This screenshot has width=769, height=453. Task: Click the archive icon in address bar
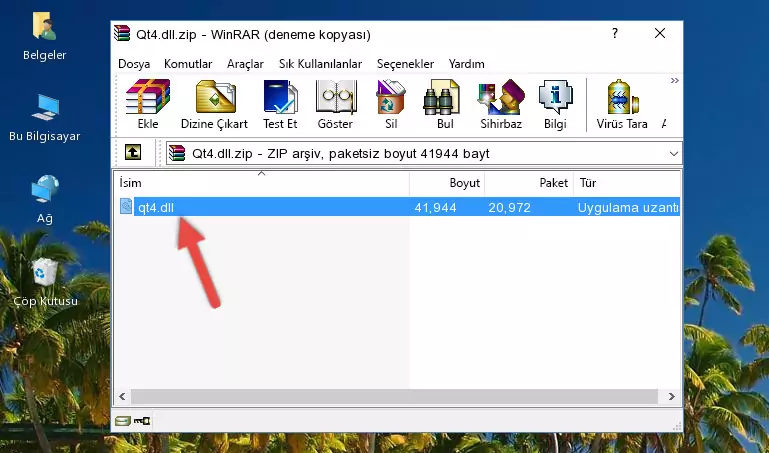[177, 153]
